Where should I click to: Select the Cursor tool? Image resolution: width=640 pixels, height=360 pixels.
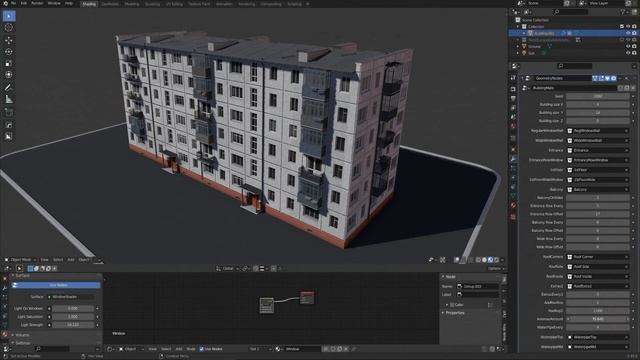[9, 28]
